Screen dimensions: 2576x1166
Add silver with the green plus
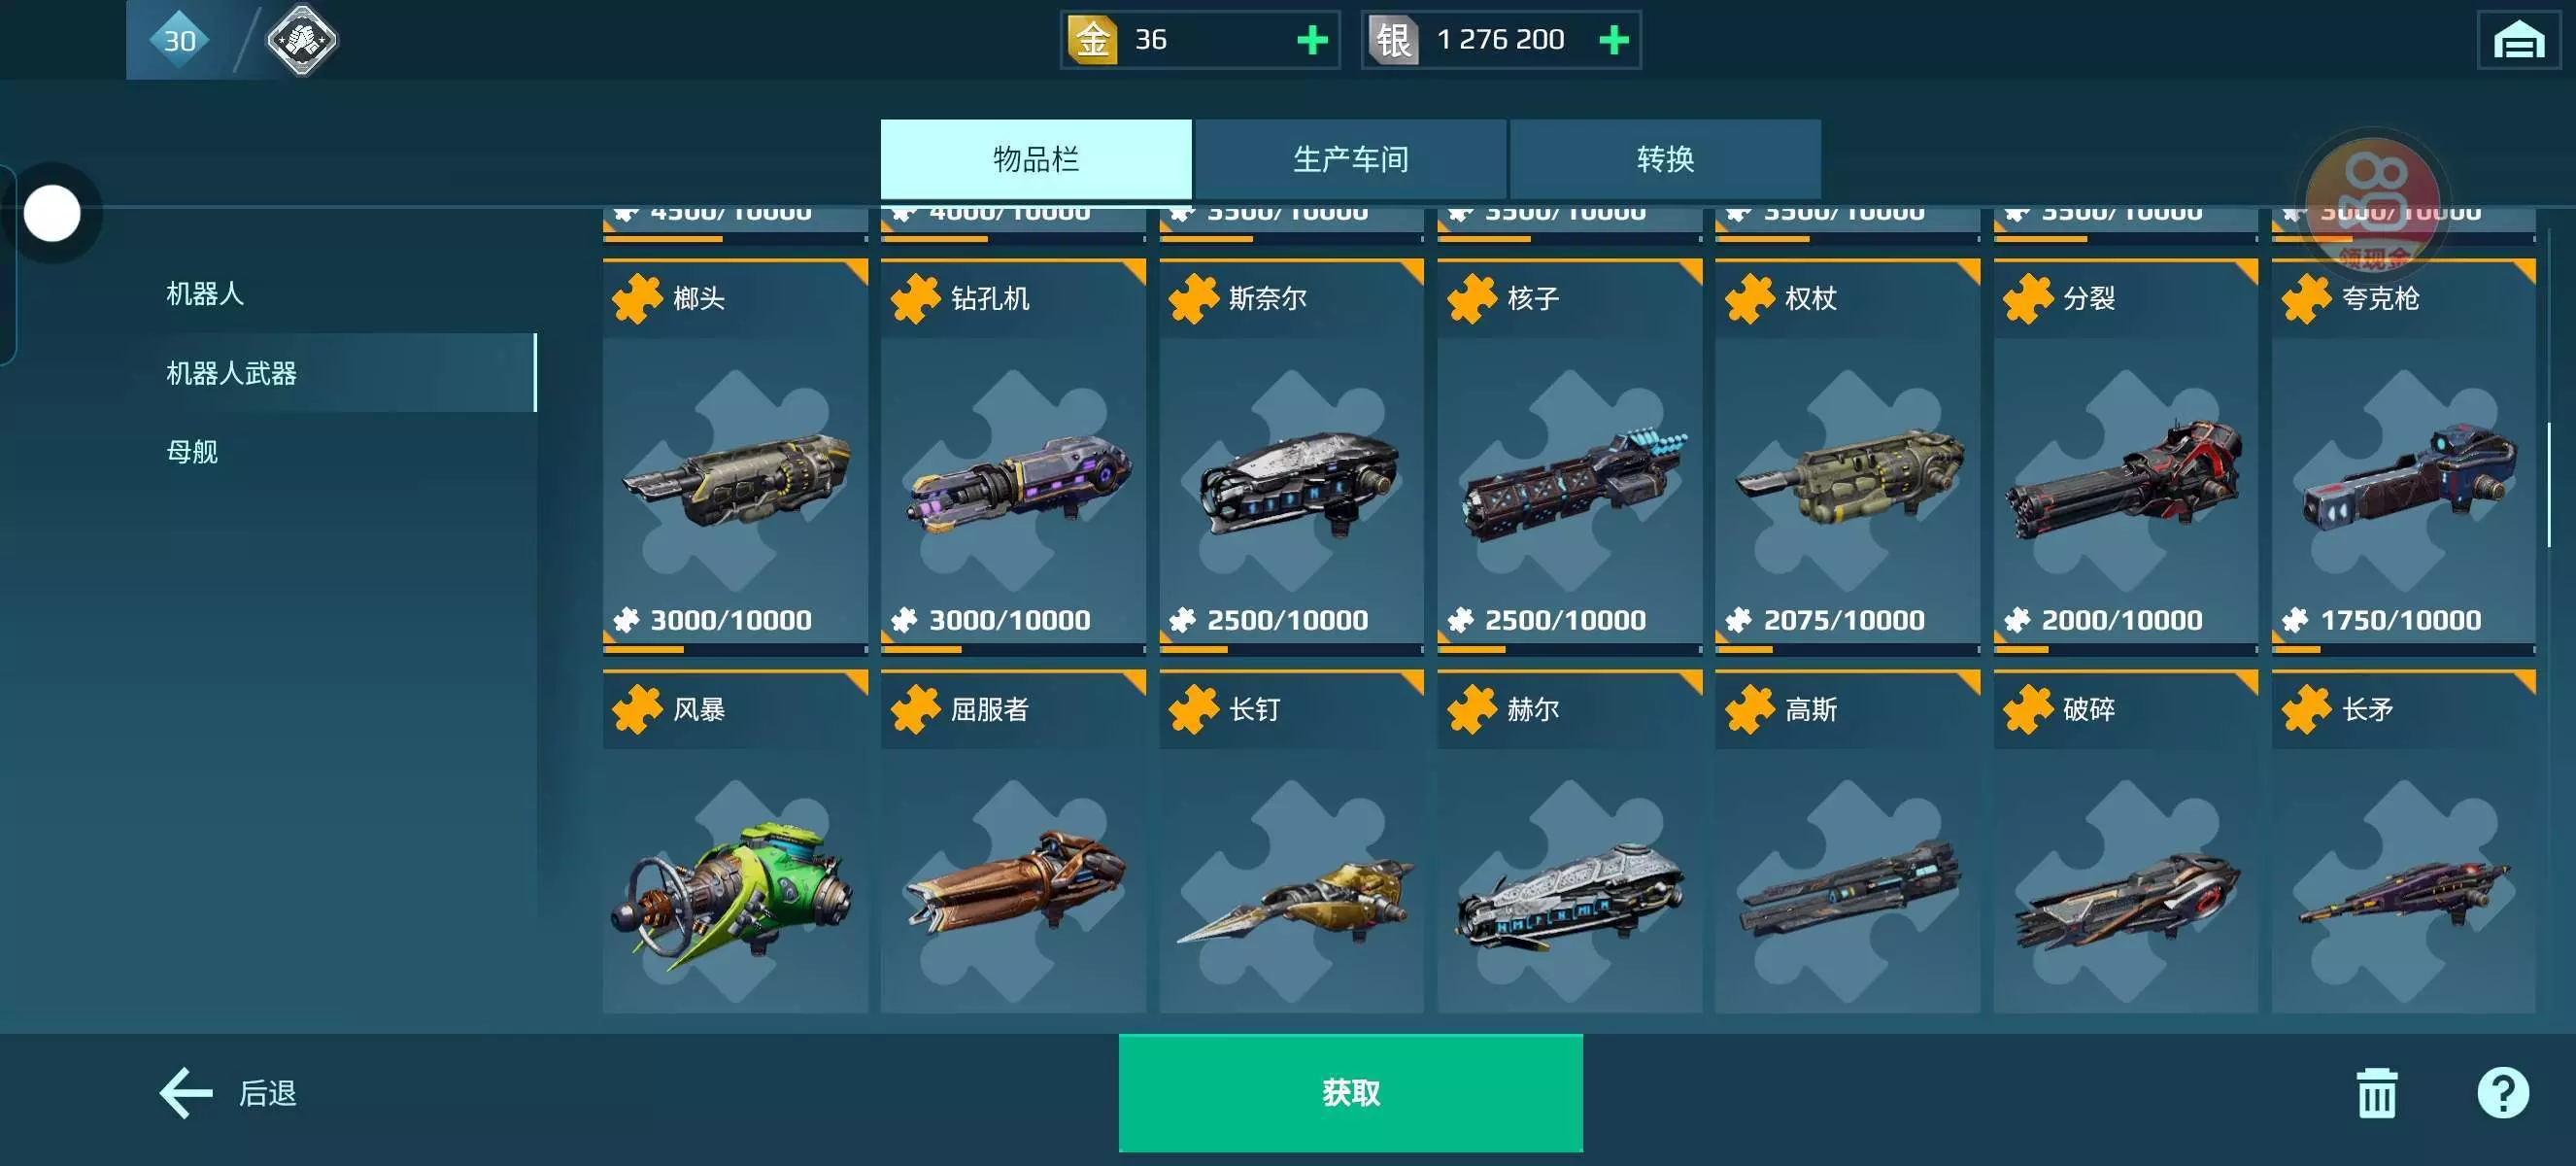1613,40
